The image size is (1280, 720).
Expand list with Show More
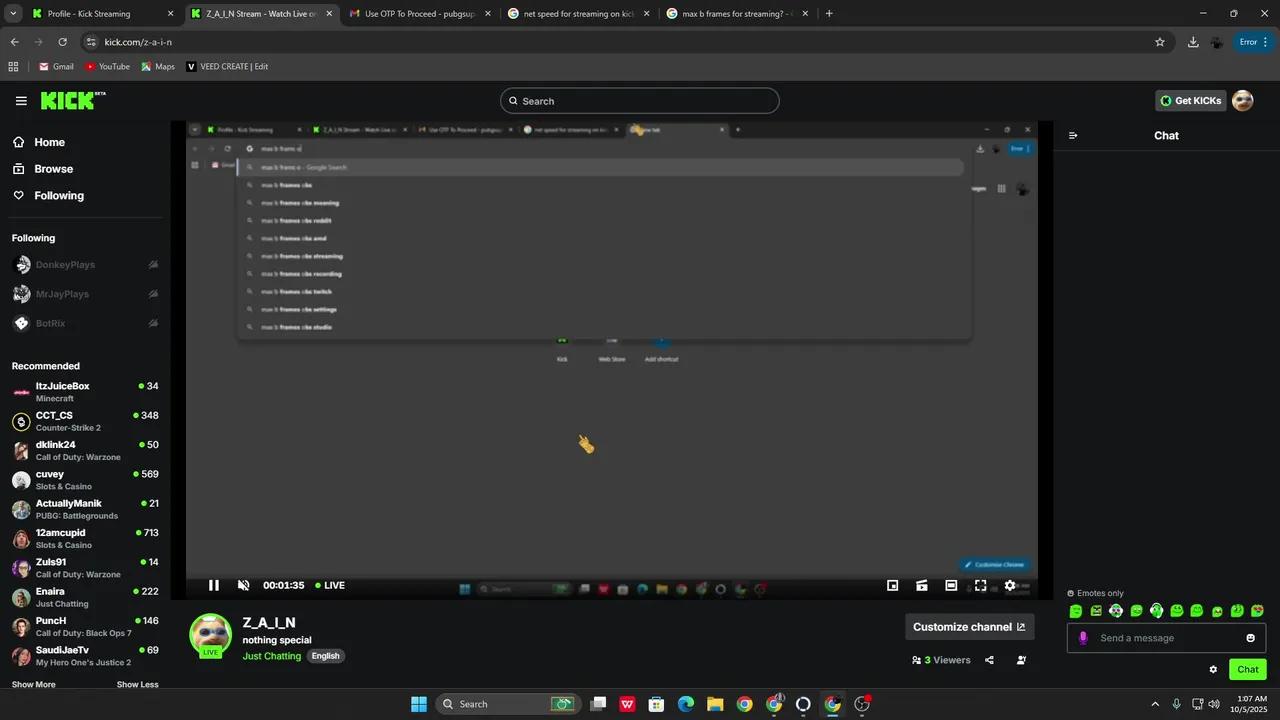coord(33,685)
